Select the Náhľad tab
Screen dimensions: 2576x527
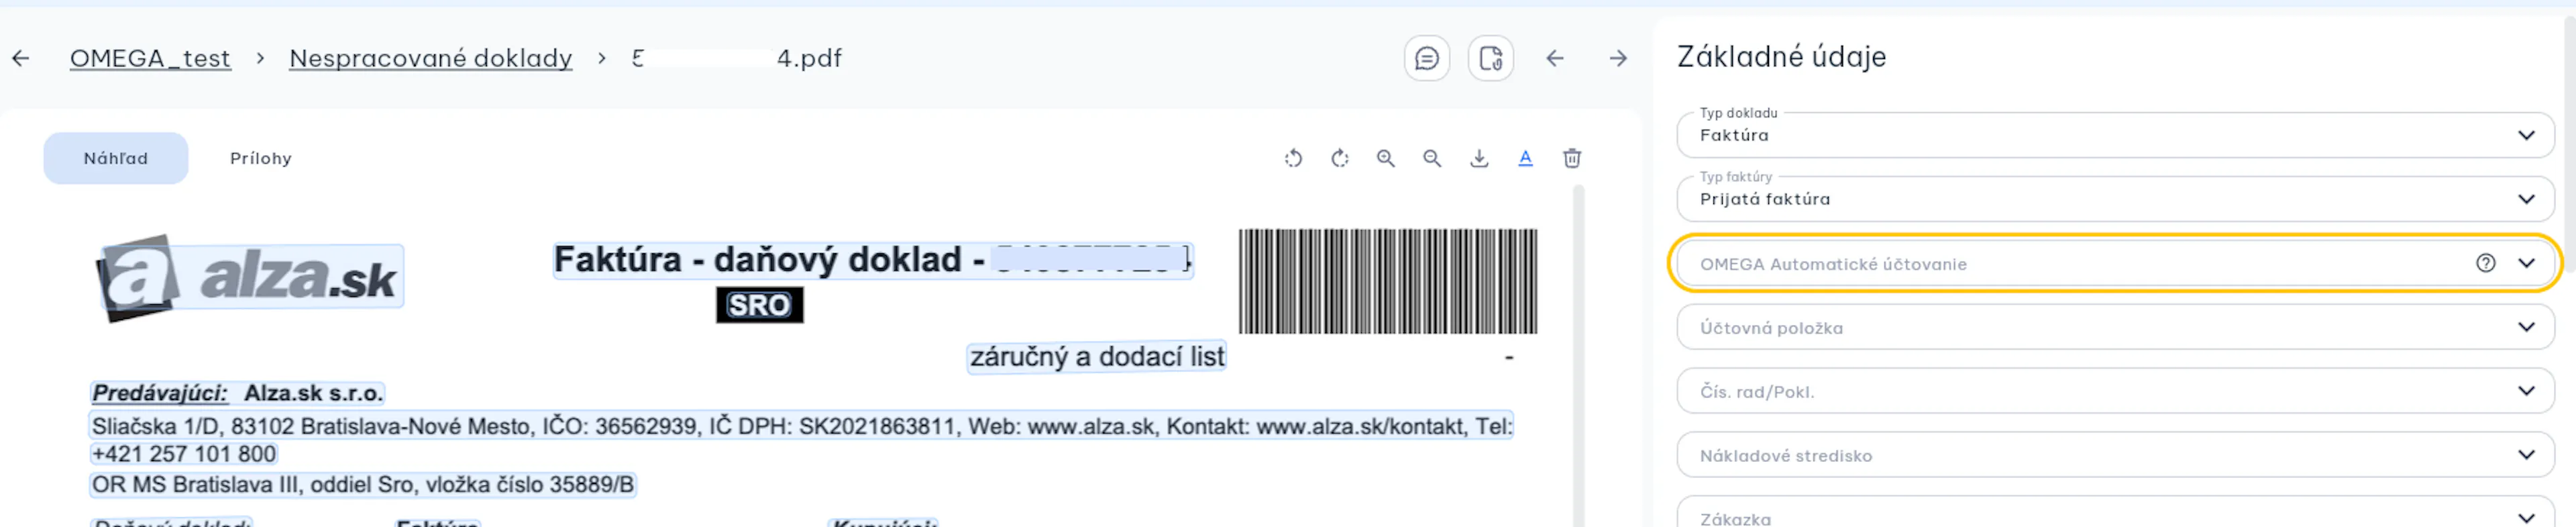click(x=116, y=158)
